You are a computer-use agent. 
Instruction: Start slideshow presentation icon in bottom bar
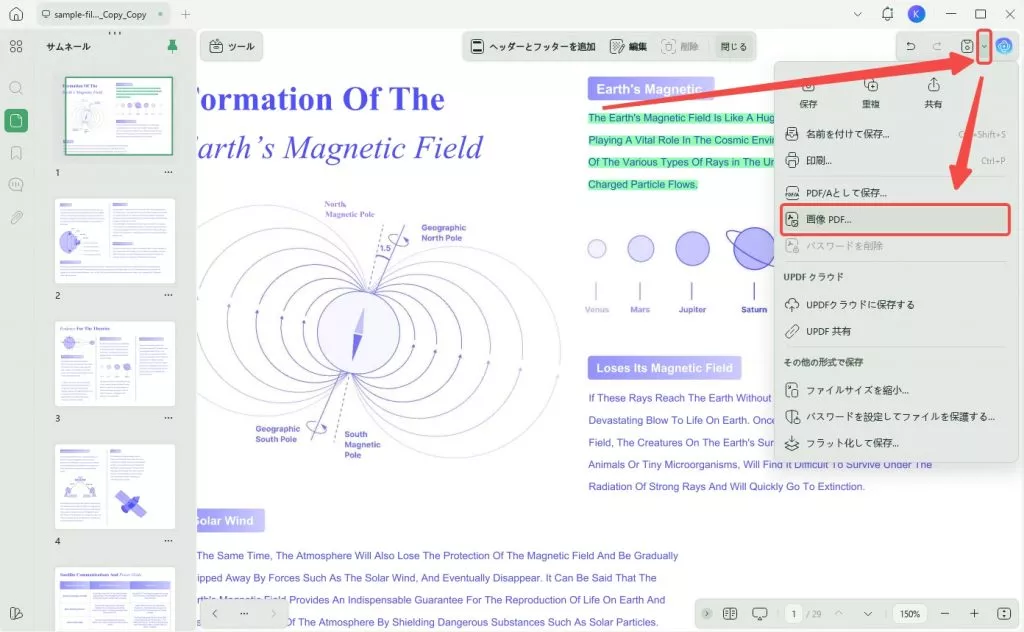(x=760, y=614)
